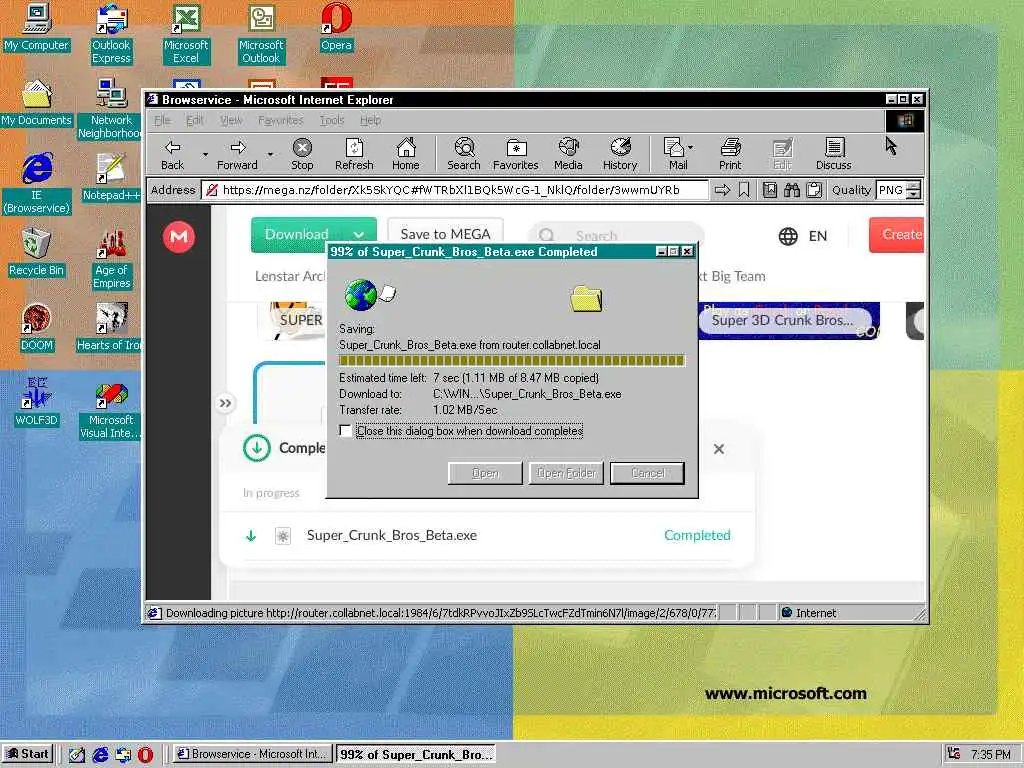Click the Go arrow next to address bar
The height and width of the screenshot is (768, 1024).
pyautogui.click(x=722, y=190)
